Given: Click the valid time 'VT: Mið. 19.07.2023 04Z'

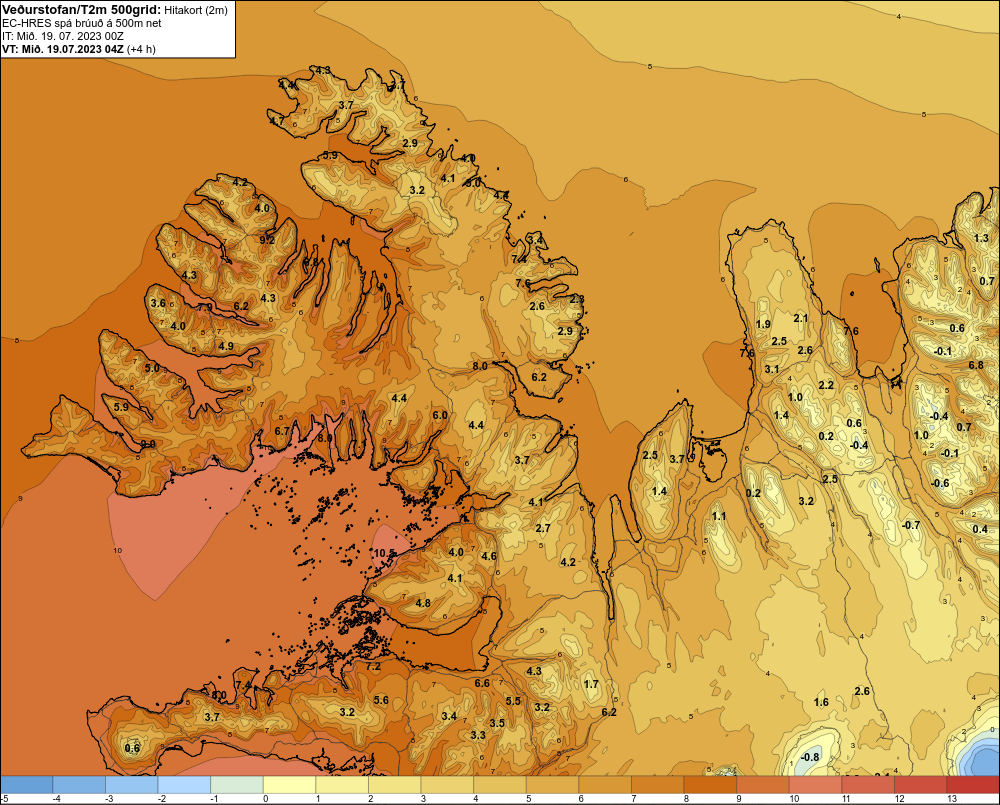Looking at the screenshot, I should (63, 49).
